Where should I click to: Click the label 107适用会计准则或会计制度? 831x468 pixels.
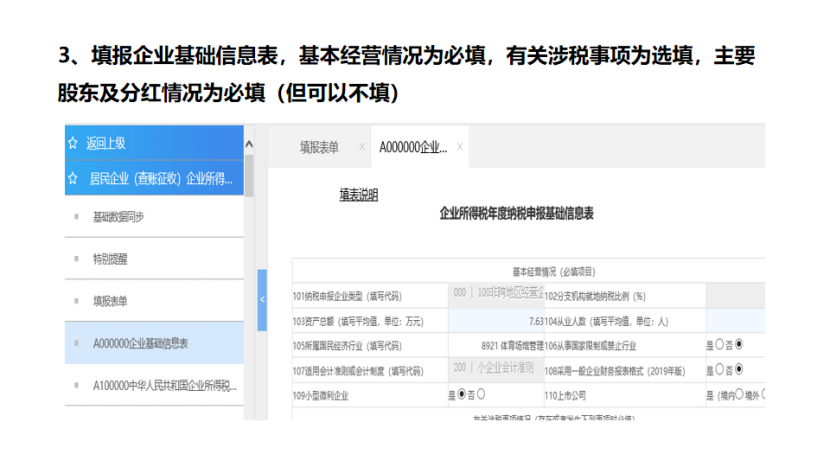[358, 371]
